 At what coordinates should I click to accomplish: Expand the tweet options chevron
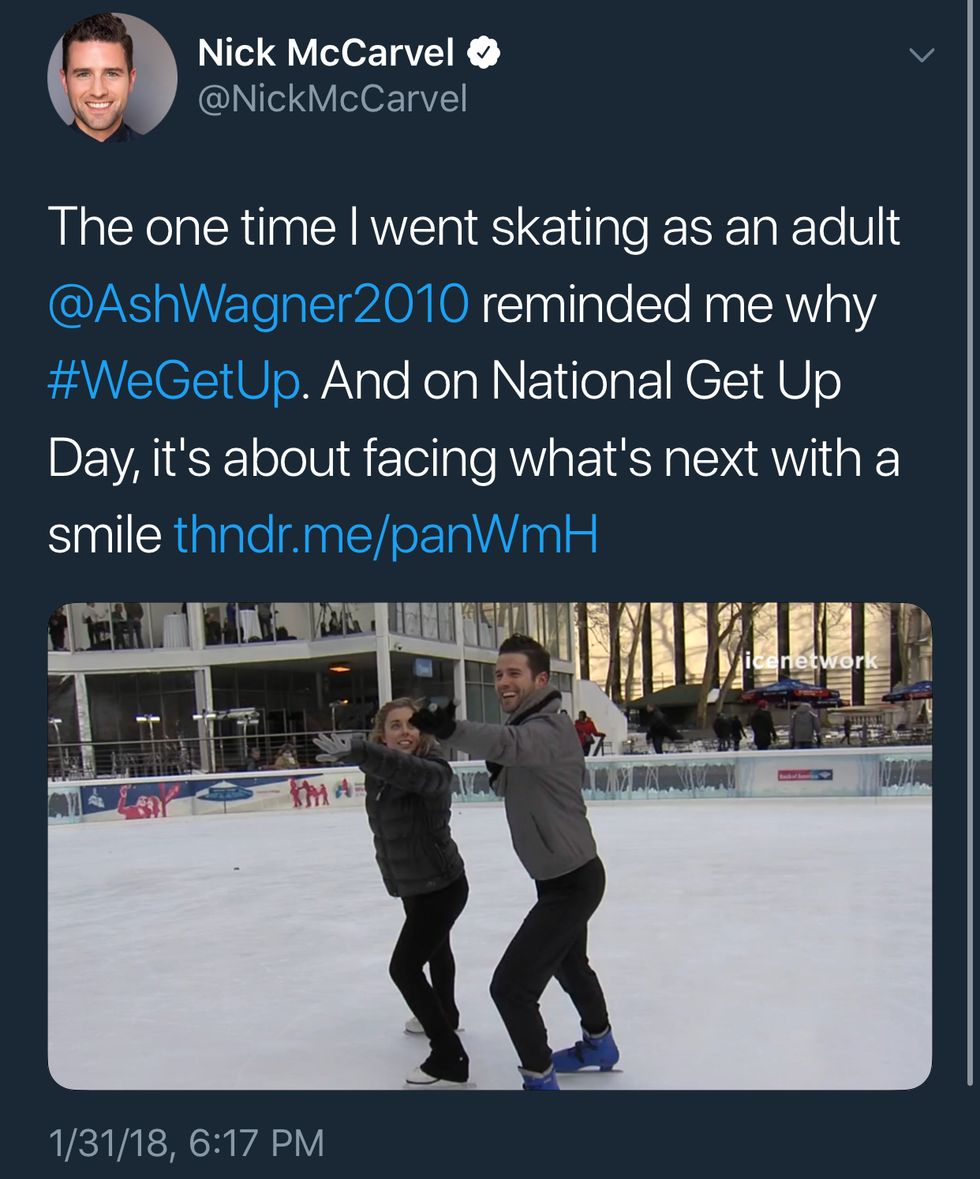point(921,56)
